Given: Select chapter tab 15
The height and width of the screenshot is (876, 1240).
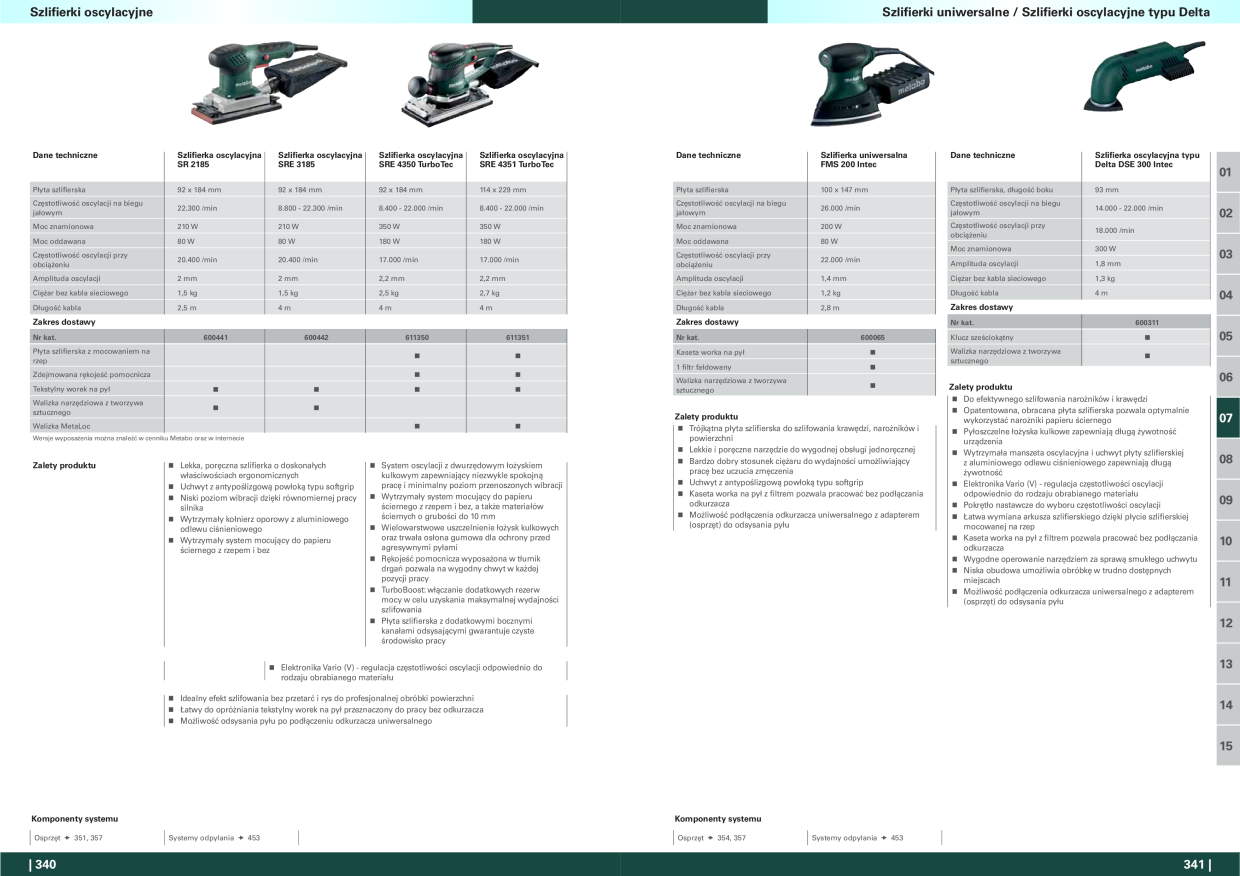Looking at the screenshot, I should pos(1227,746).
